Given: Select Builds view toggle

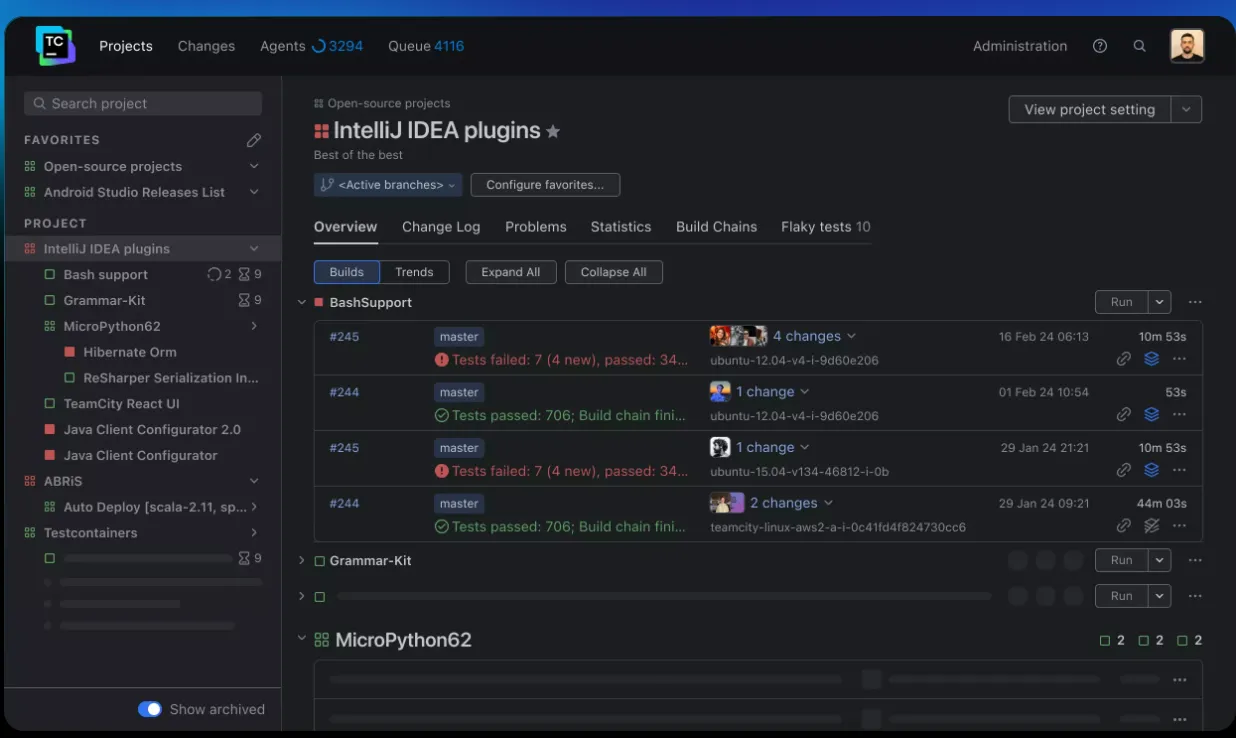Looking at the screenshot, I should pyautogui.click(x=347, y=272).
